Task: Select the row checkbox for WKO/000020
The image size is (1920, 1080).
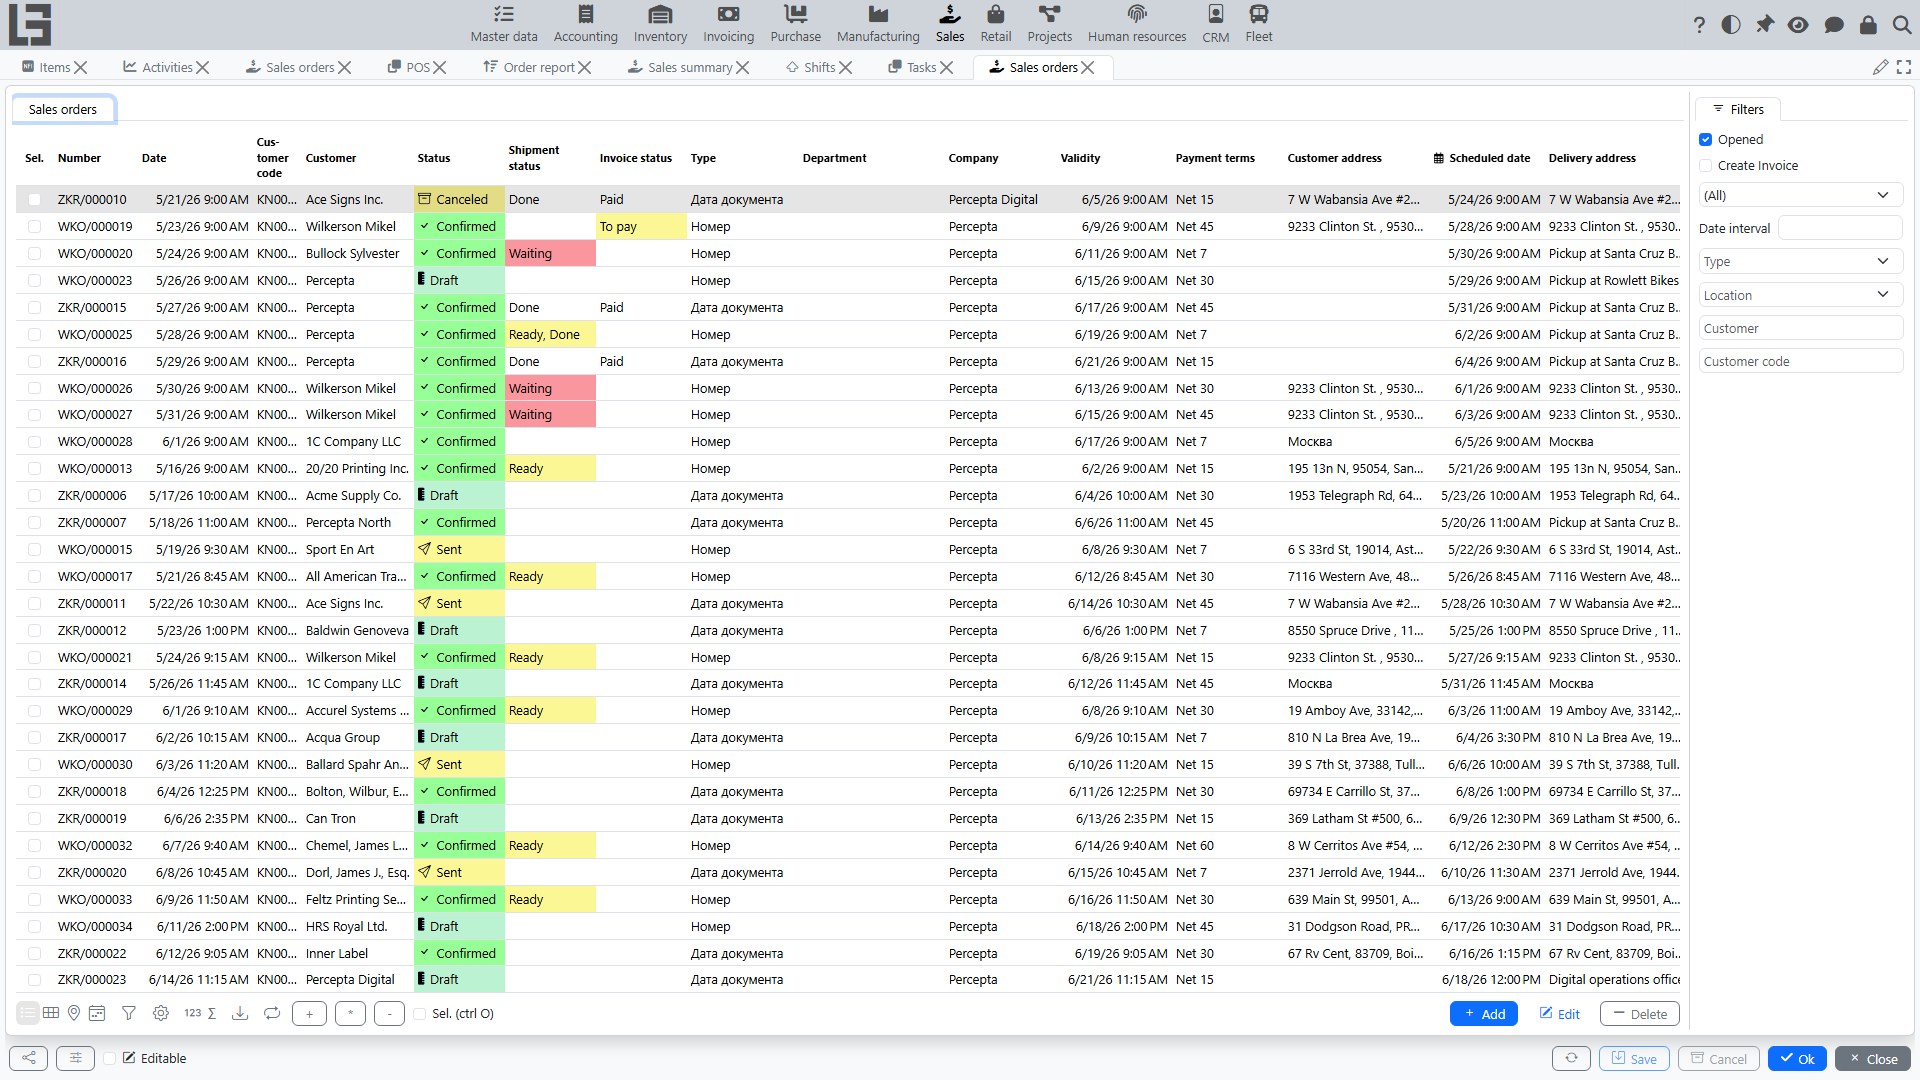Action: tap(35, 253)
